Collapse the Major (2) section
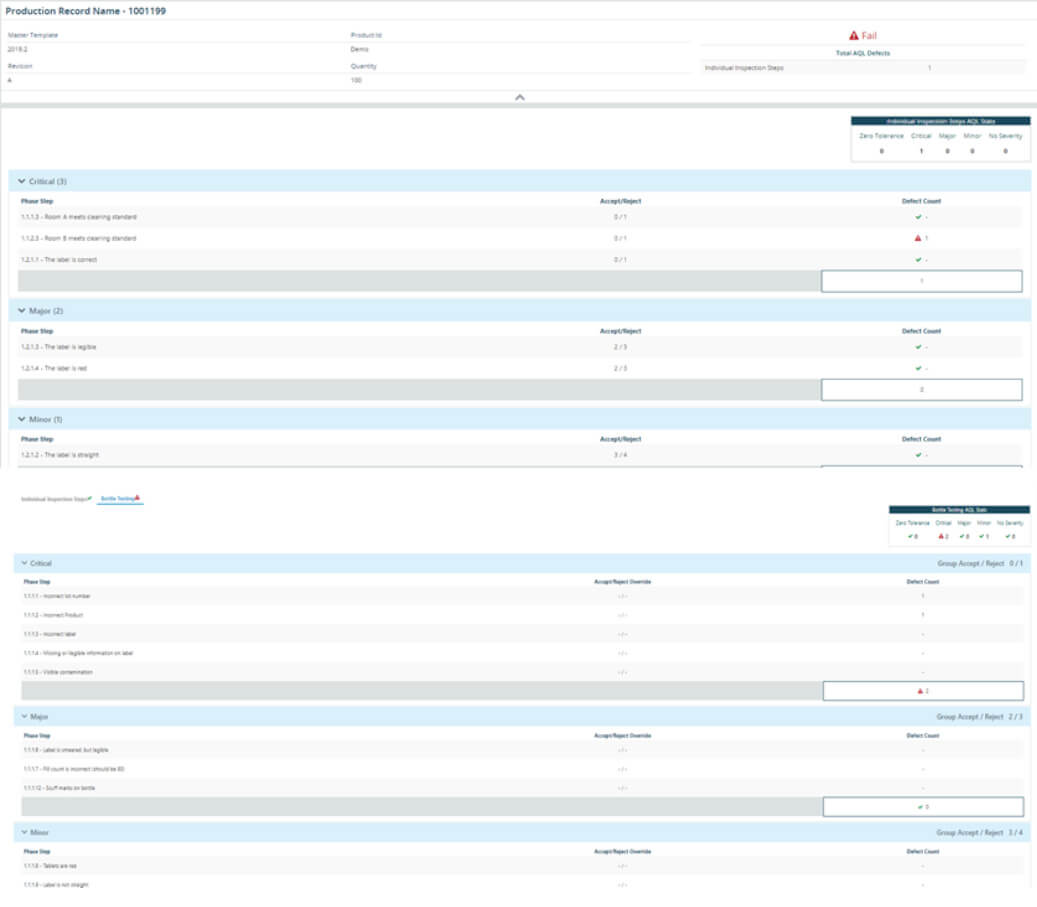Screen dimensions: 1037x907 (22, 311)
